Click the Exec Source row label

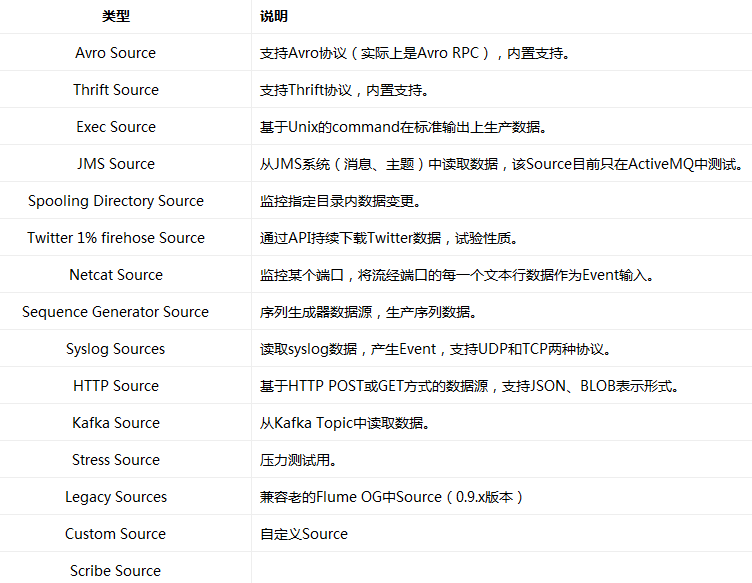[116, 127]
